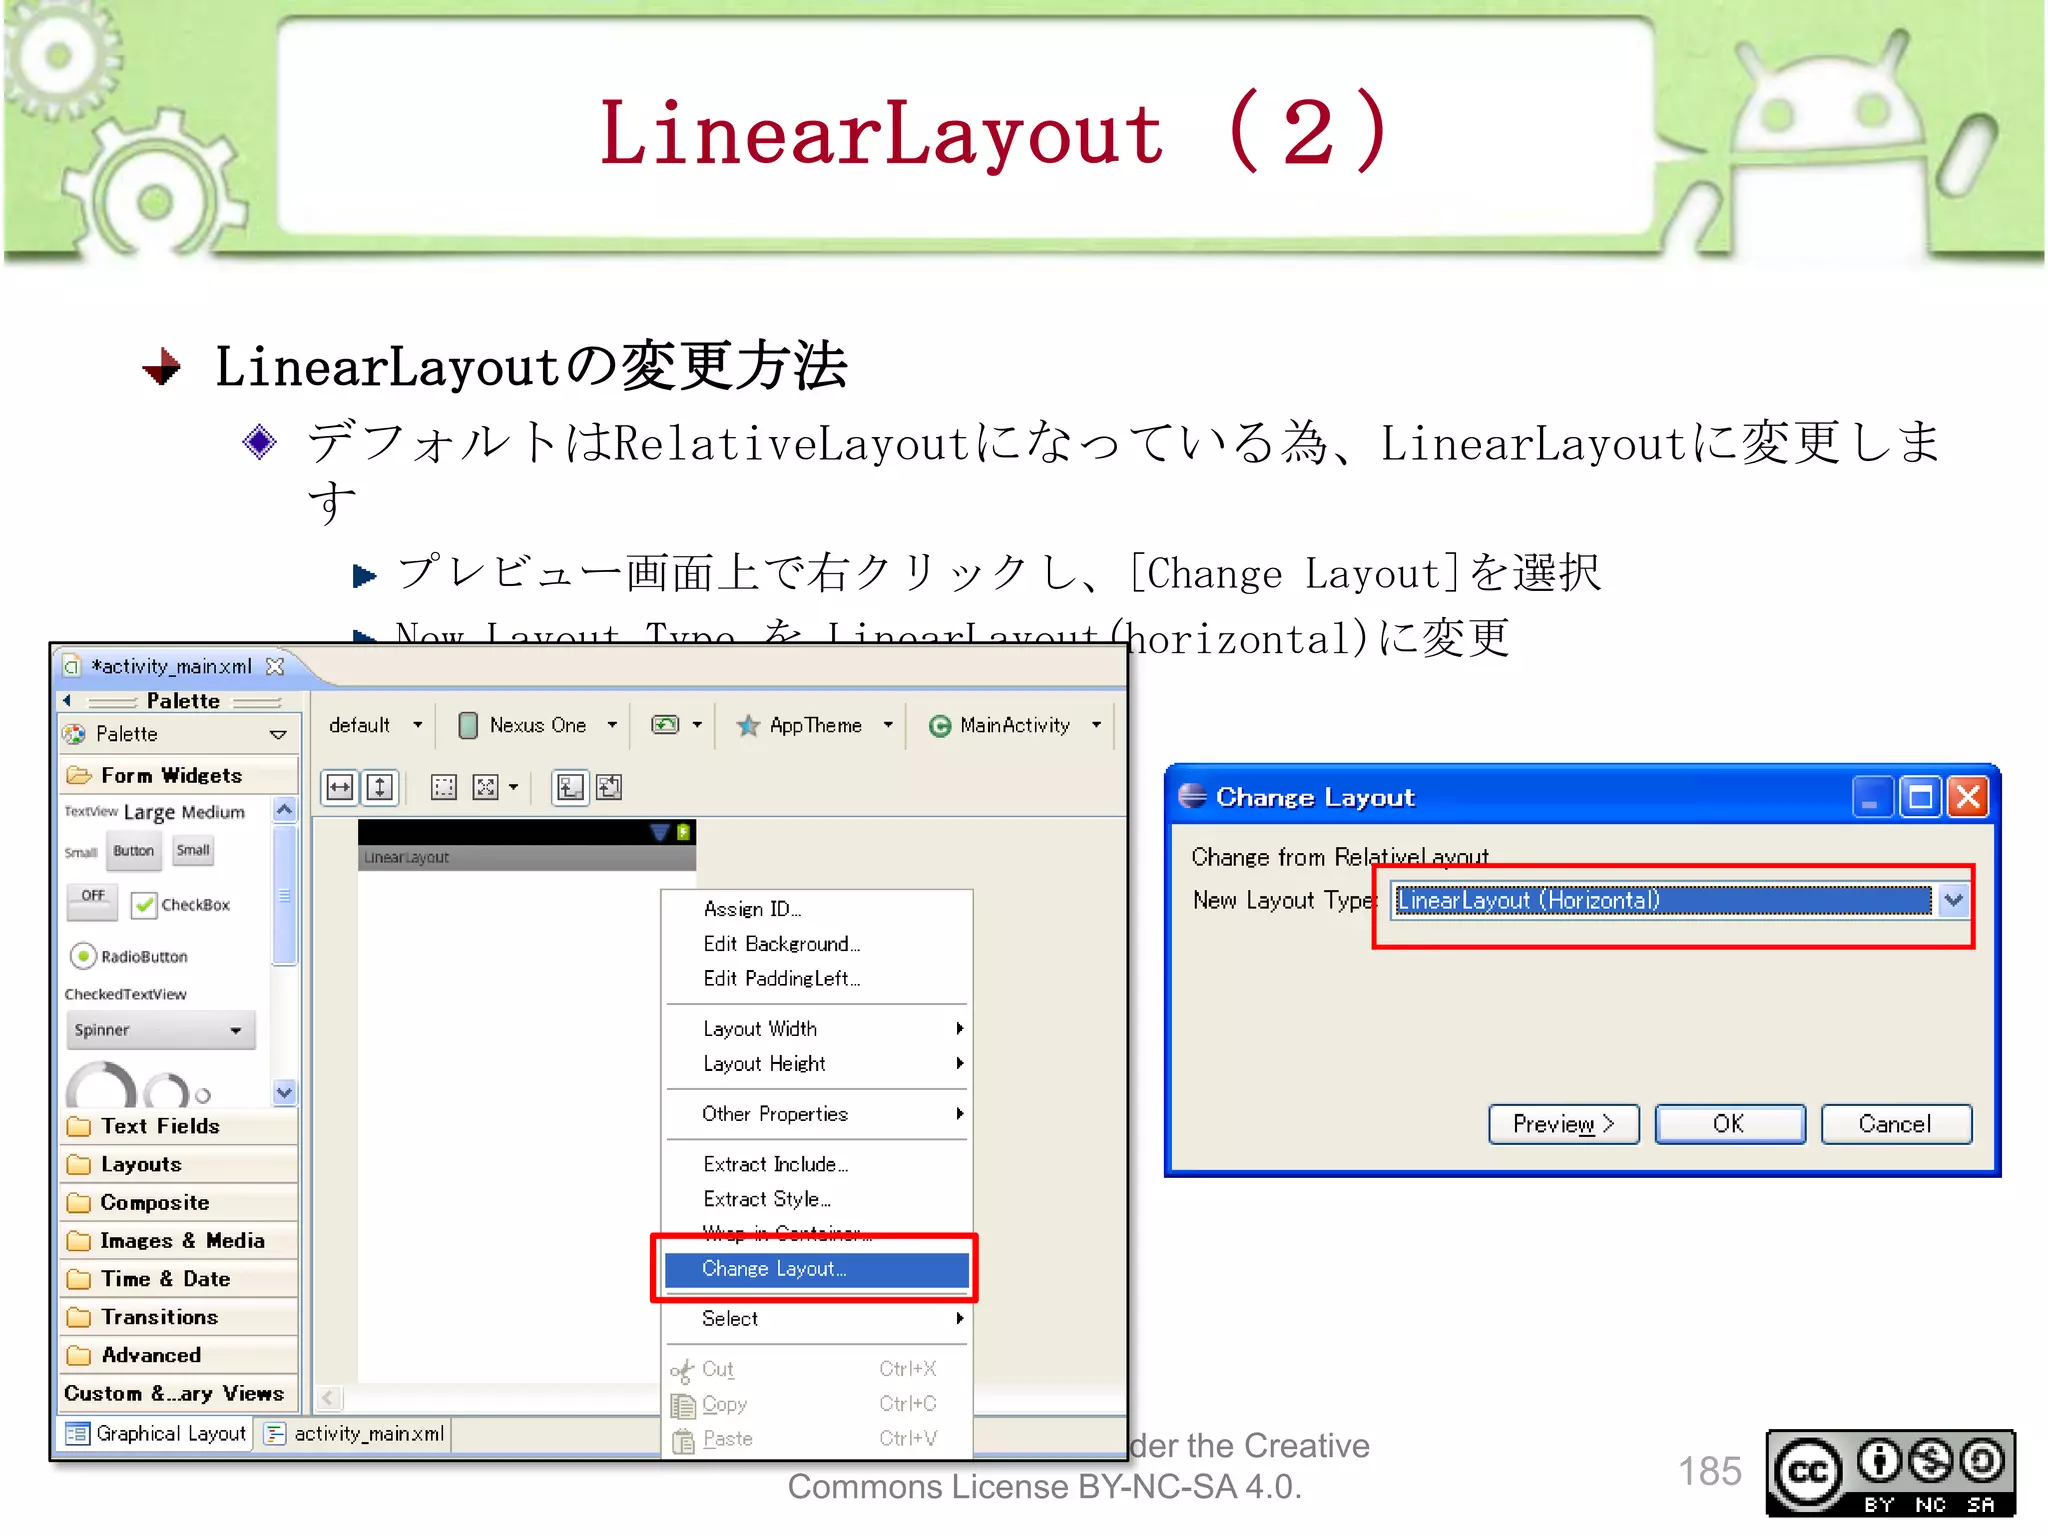Viewport: 2048px width, 1536px height.
Task: Select the TextView widget in palette
Action: pos(91,811)
